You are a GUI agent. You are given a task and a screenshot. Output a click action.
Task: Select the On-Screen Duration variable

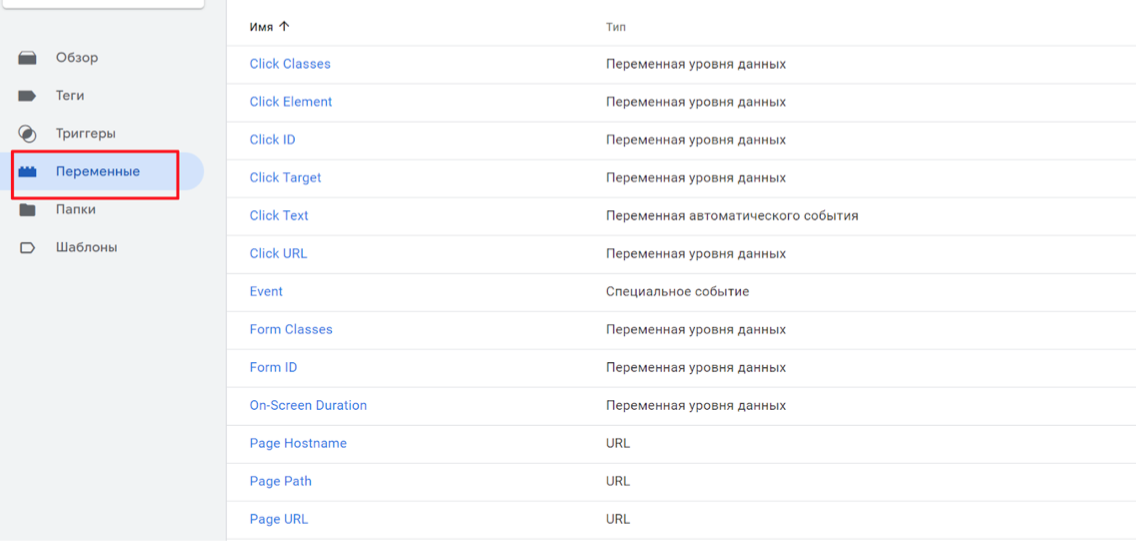click(x=308, y=405)
